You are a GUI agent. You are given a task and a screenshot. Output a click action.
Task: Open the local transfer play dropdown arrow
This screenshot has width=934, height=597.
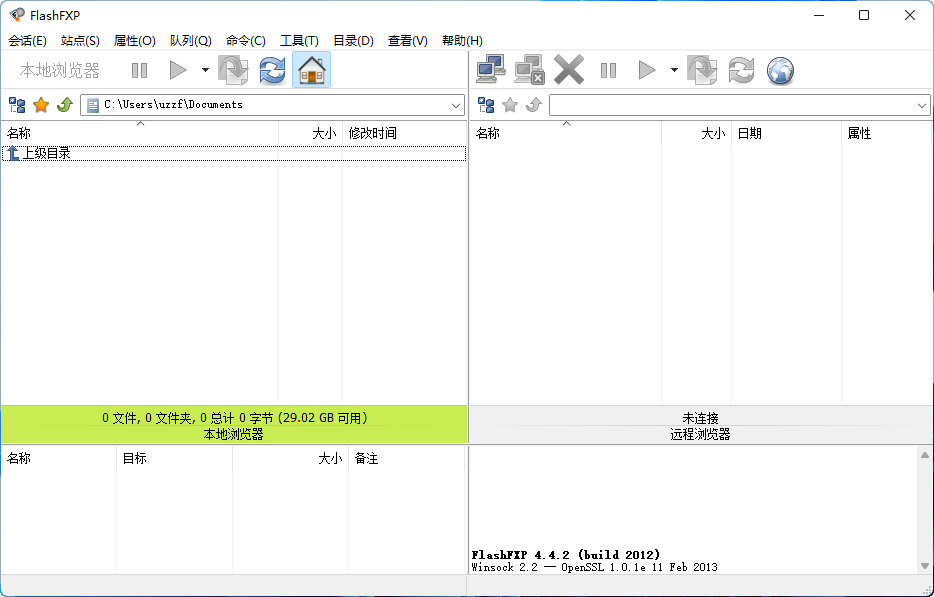[206, 70]
